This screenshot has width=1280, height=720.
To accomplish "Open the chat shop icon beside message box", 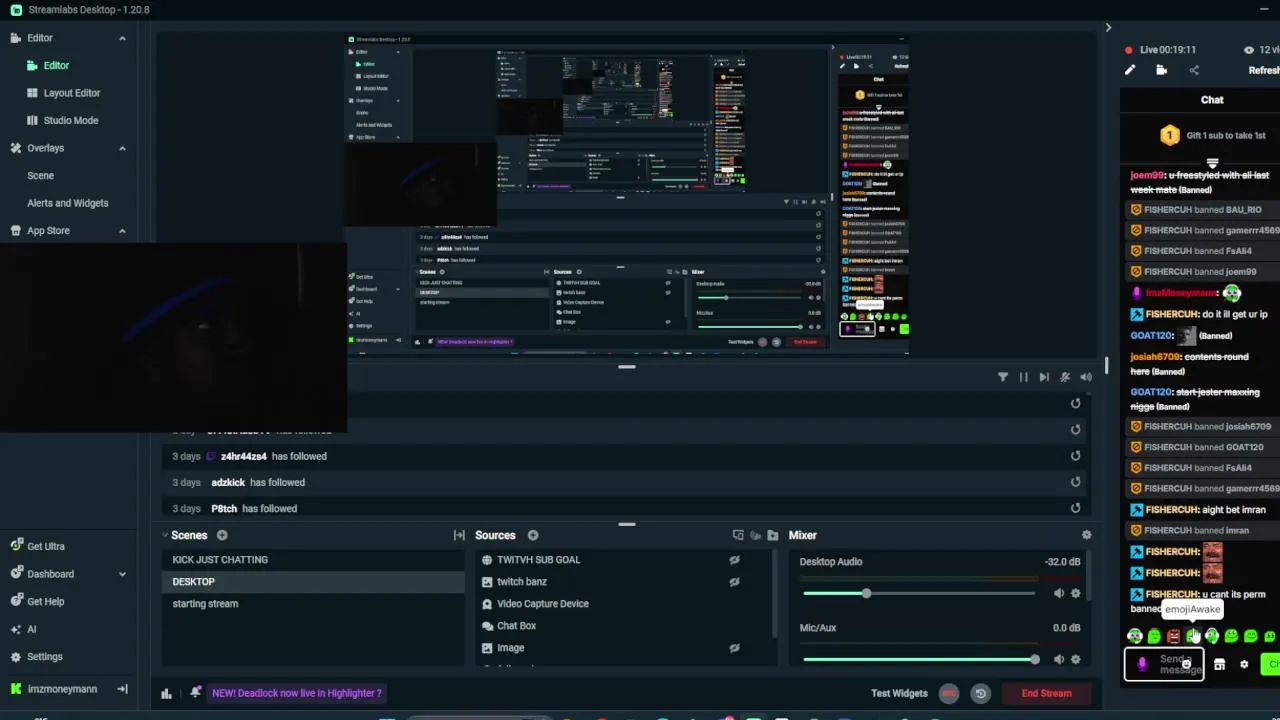I will tap(1219, 664).
